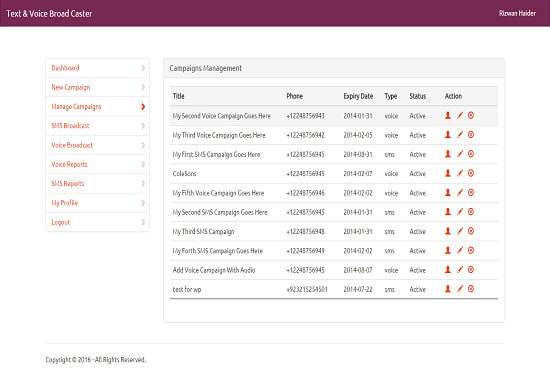The height and width of the screenshot is (370, 550).
Task: Open SMS Reports sidebar item
Action: coord(98,184)
